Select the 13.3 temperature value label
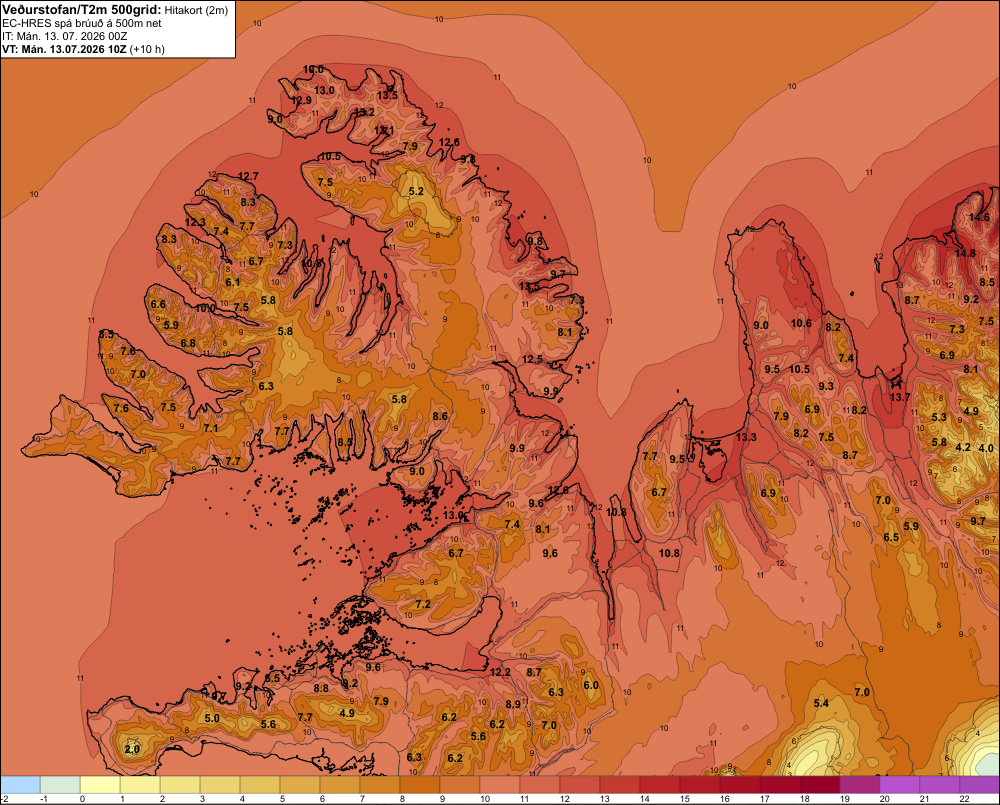1000x805 pixels. pos(746,438)
